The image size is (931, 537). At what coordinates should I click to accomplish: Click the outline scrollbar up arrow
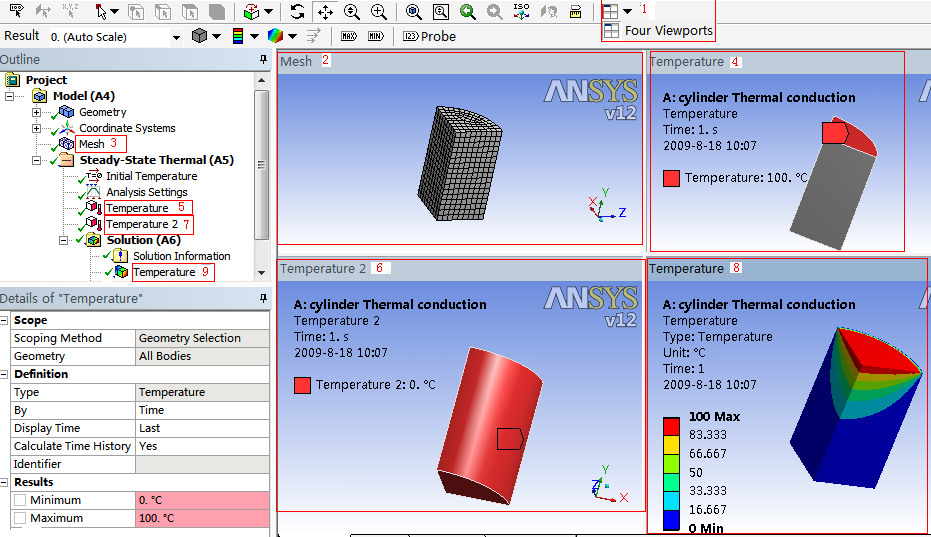tap(261, 80)
